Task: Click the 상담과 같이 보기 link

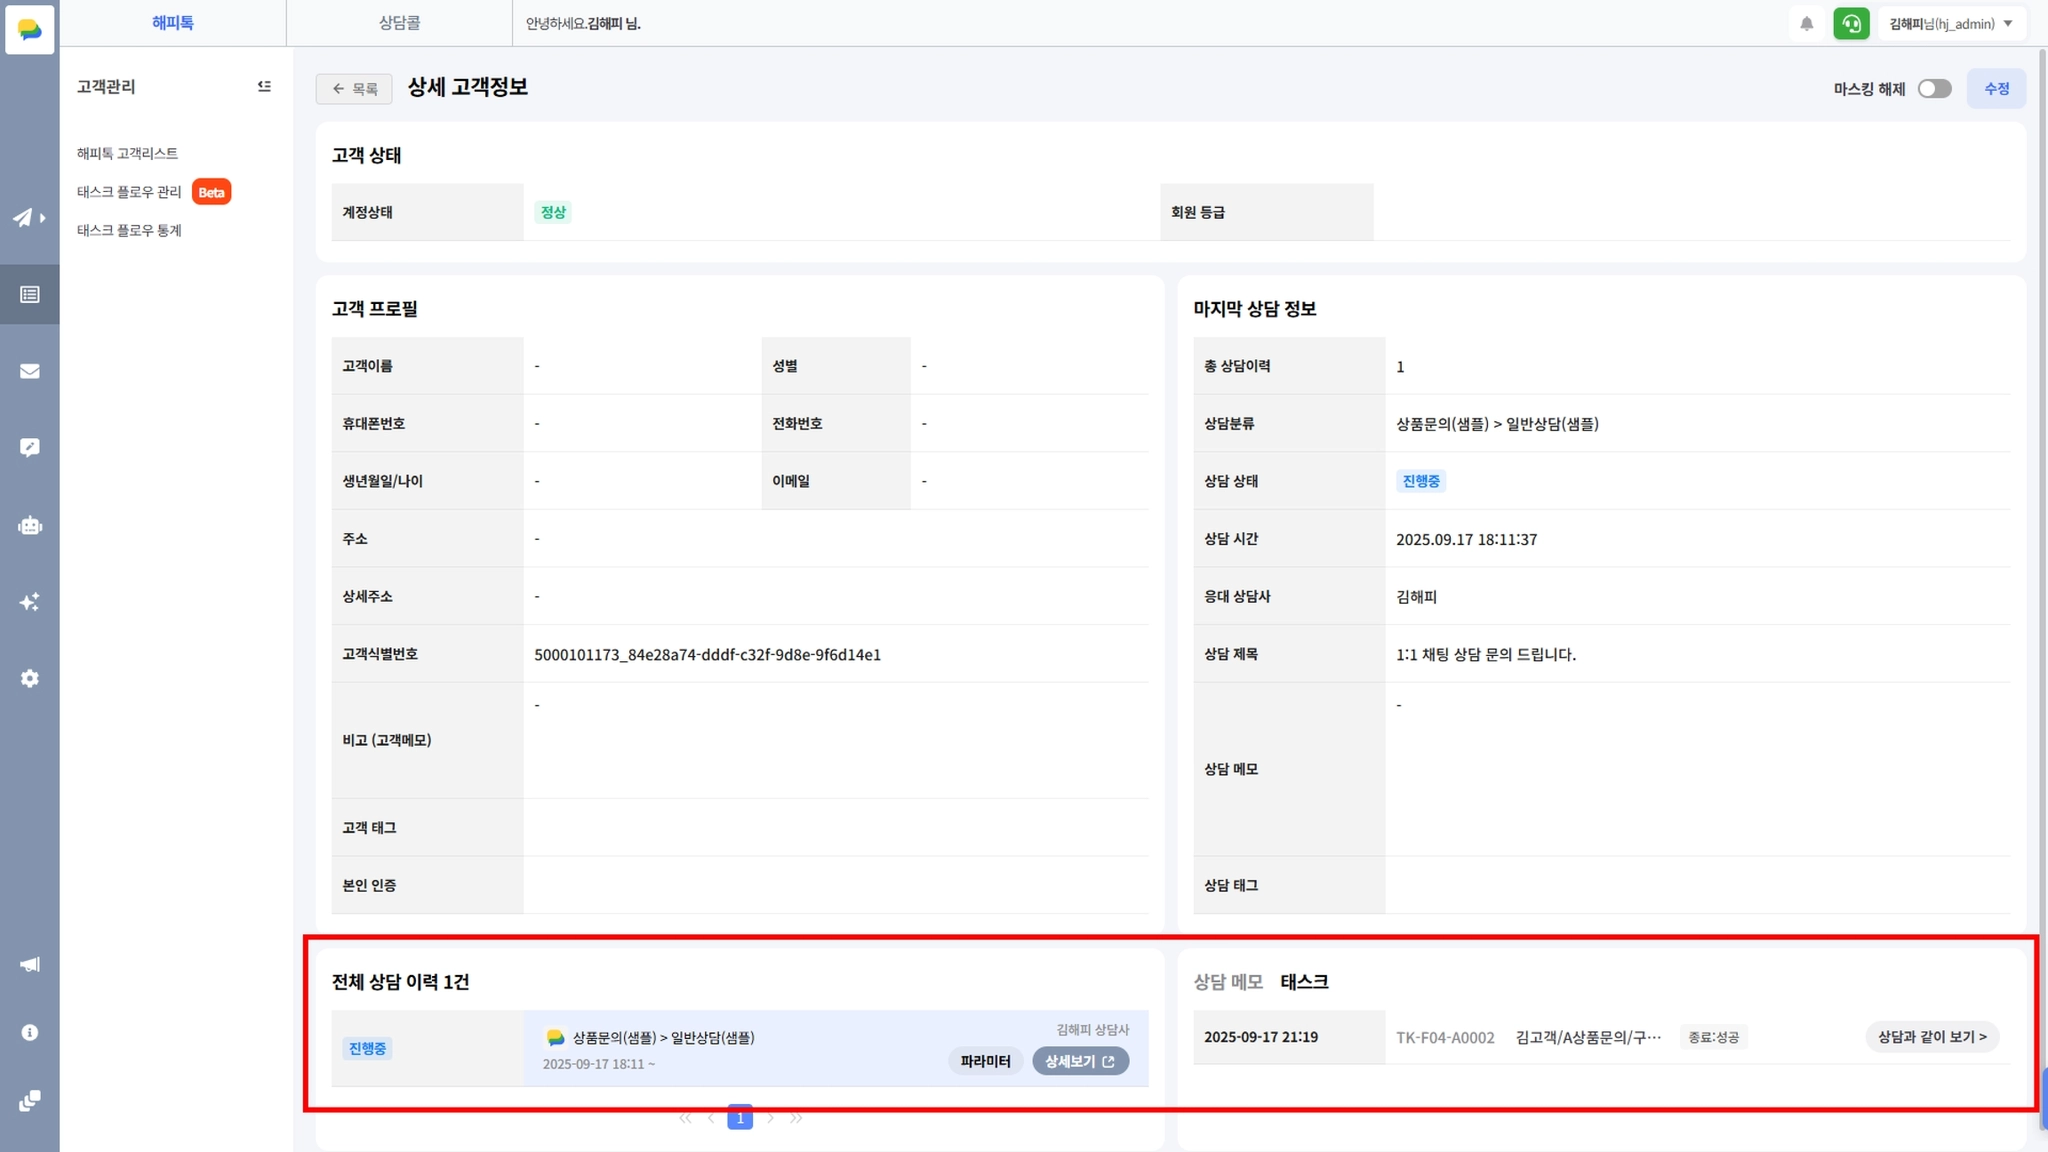Action: click(1931, 1037)
